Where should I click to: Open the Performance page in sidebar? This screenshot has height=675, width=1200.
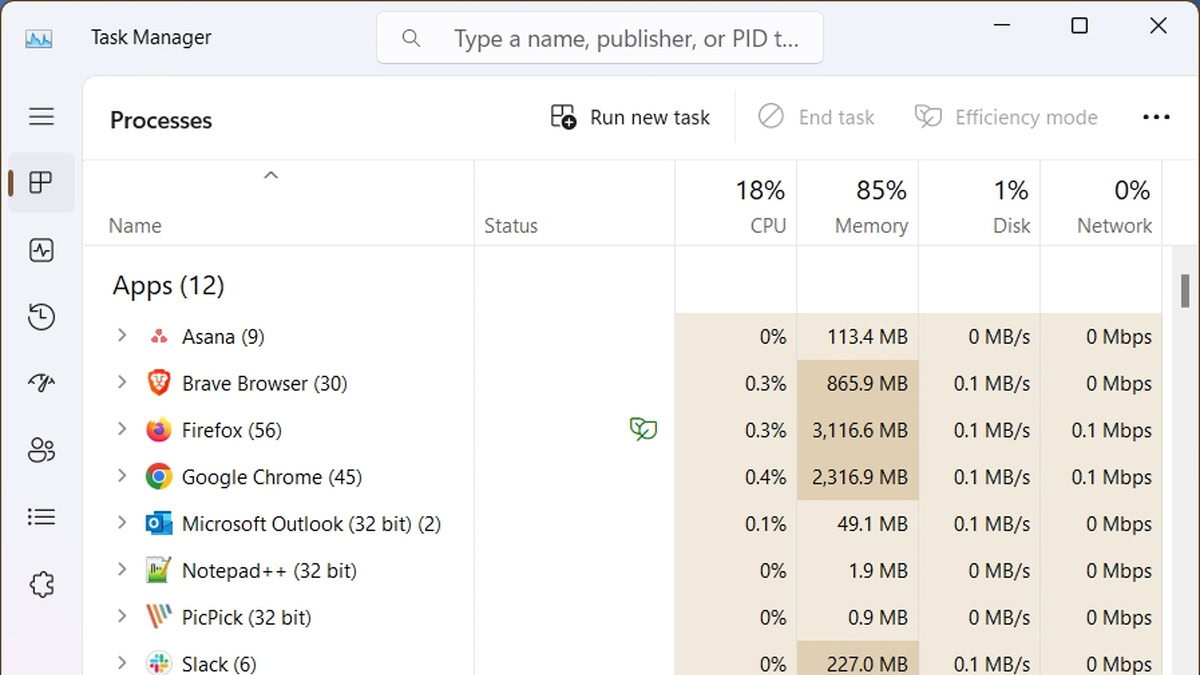coord(41,250)
